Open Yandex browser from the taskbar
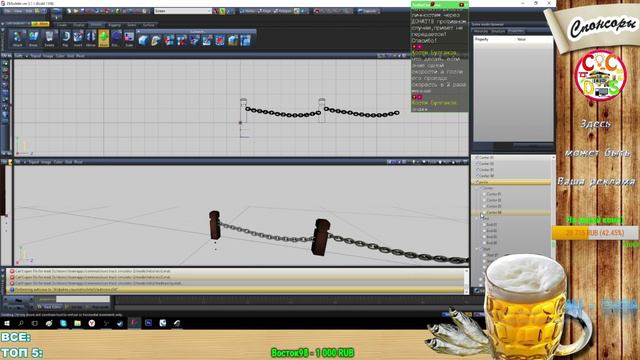The width and height of the screenshot is (640, 360). tap(92, 323)
